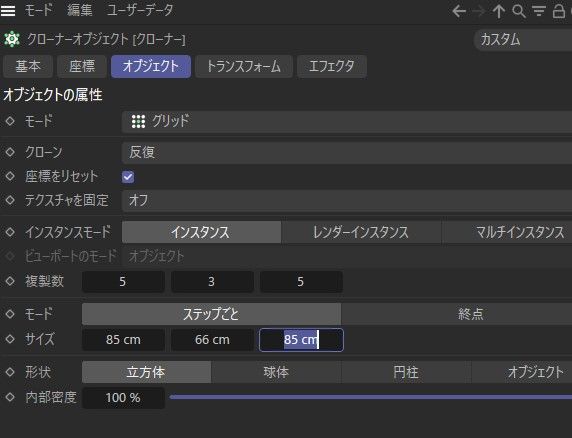This screenshot has height=438, width=572.
Task: Click the 66 cm size field
Action: pos(212,340)
